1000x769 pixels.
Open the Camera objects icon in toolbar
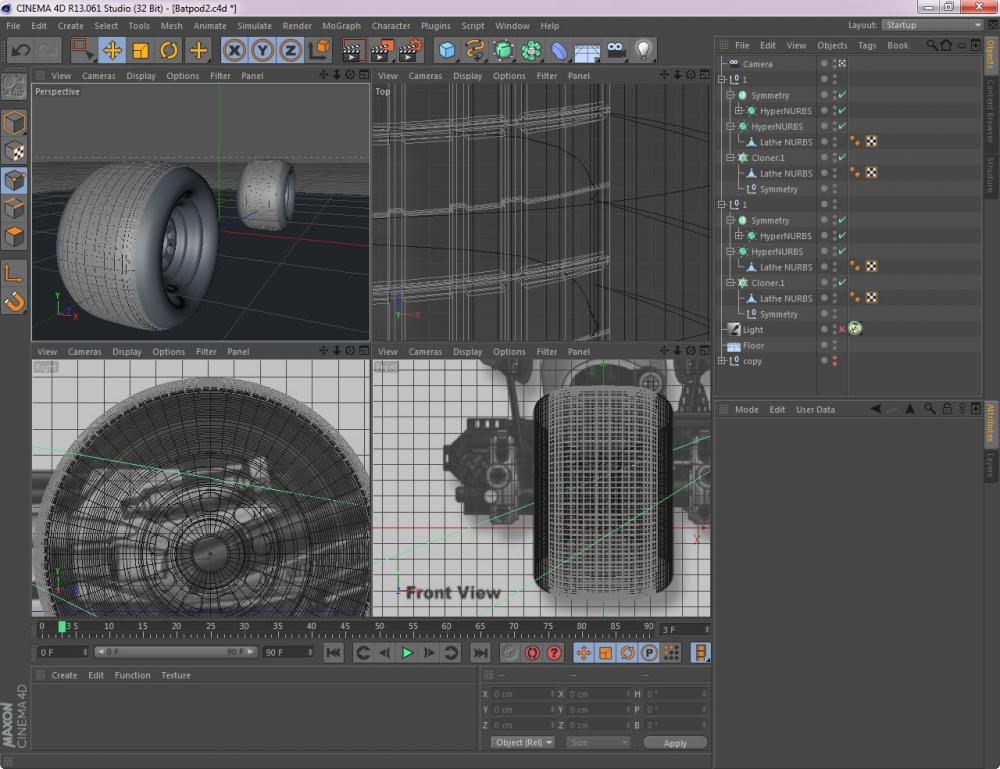point(616,50)
